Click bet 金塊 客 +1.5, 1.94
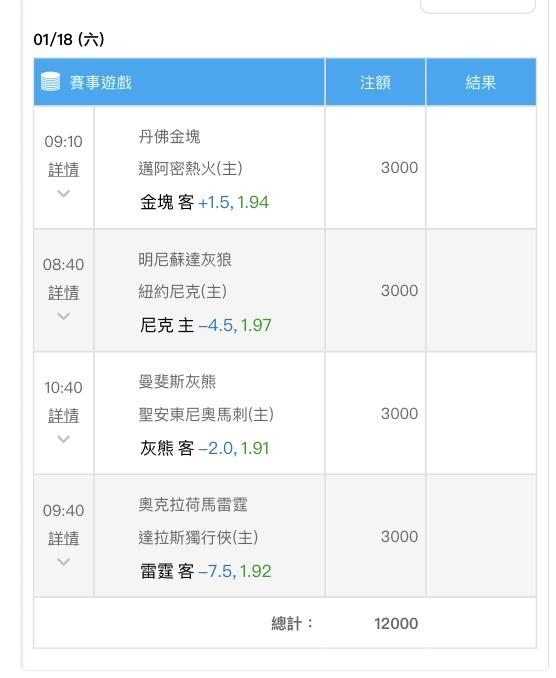This screenshot has width=556, height=678. (x=205, y=202)
